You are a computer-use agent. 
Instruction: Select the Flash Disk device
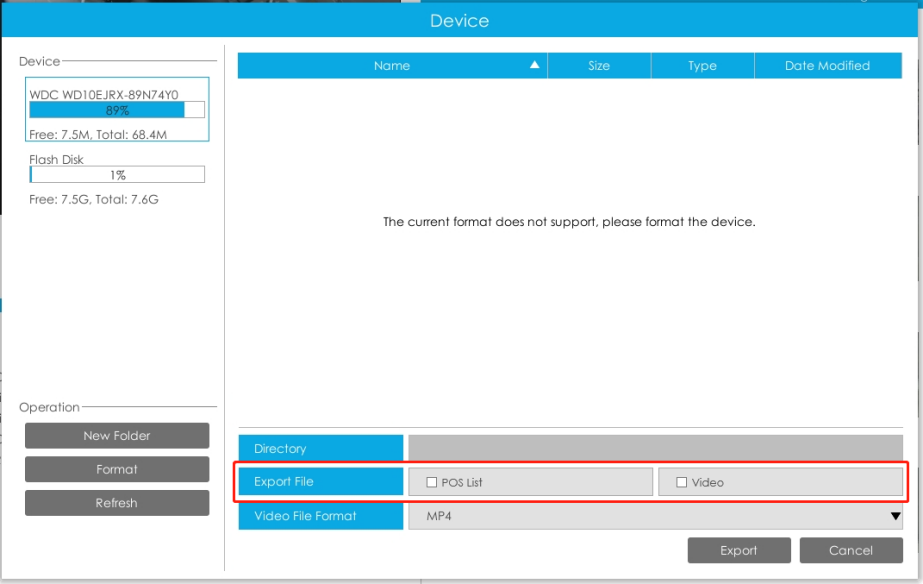[x=117, y=180]
